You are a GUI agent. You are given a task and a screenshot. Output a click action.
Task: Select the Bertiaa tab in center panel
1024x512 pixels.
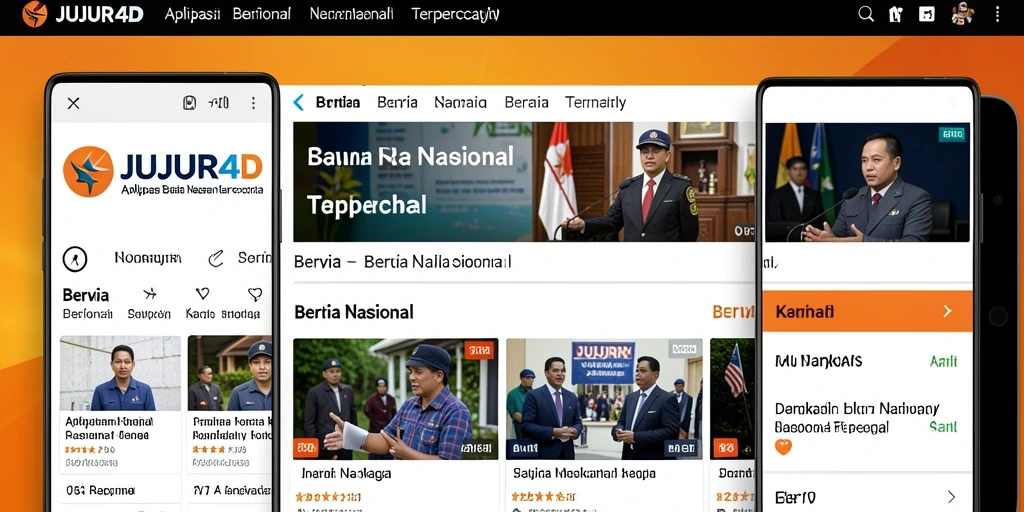pyautogui.click(x=338, y=103)
